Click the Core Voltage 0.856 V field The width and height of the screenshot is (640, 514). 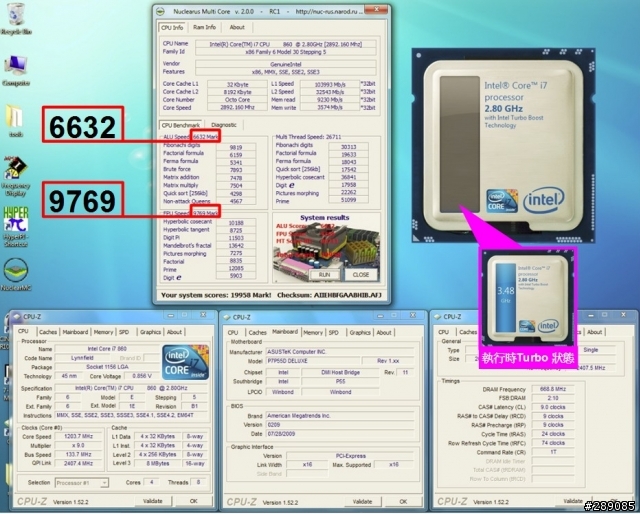(142, 376)
